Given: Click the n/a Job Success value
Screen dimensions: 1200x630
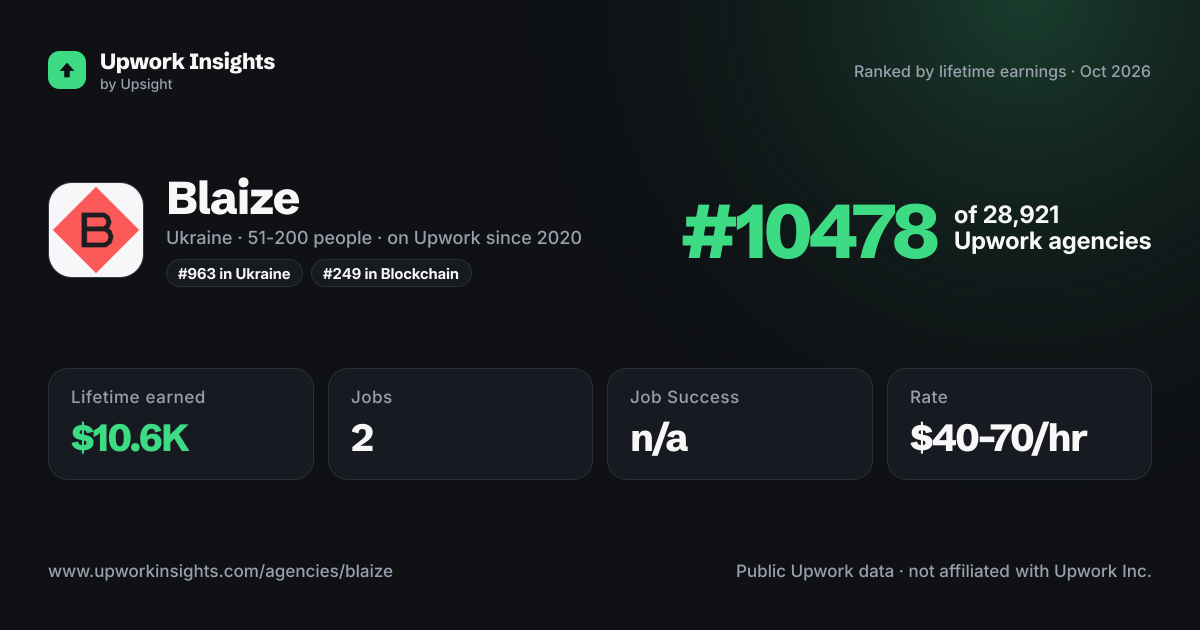Looking at the screenshot, I should (x=659, y=437).
